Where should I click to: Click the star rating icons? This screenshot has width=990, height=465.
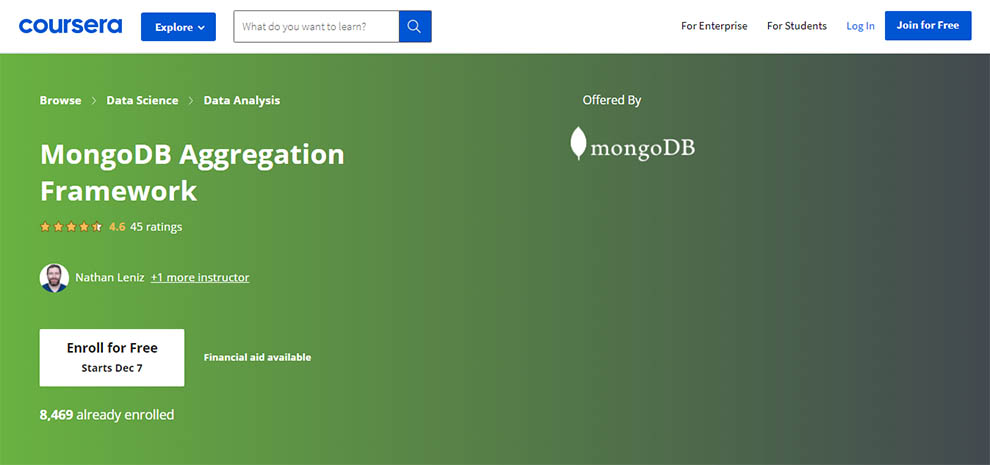pos(71,227)
